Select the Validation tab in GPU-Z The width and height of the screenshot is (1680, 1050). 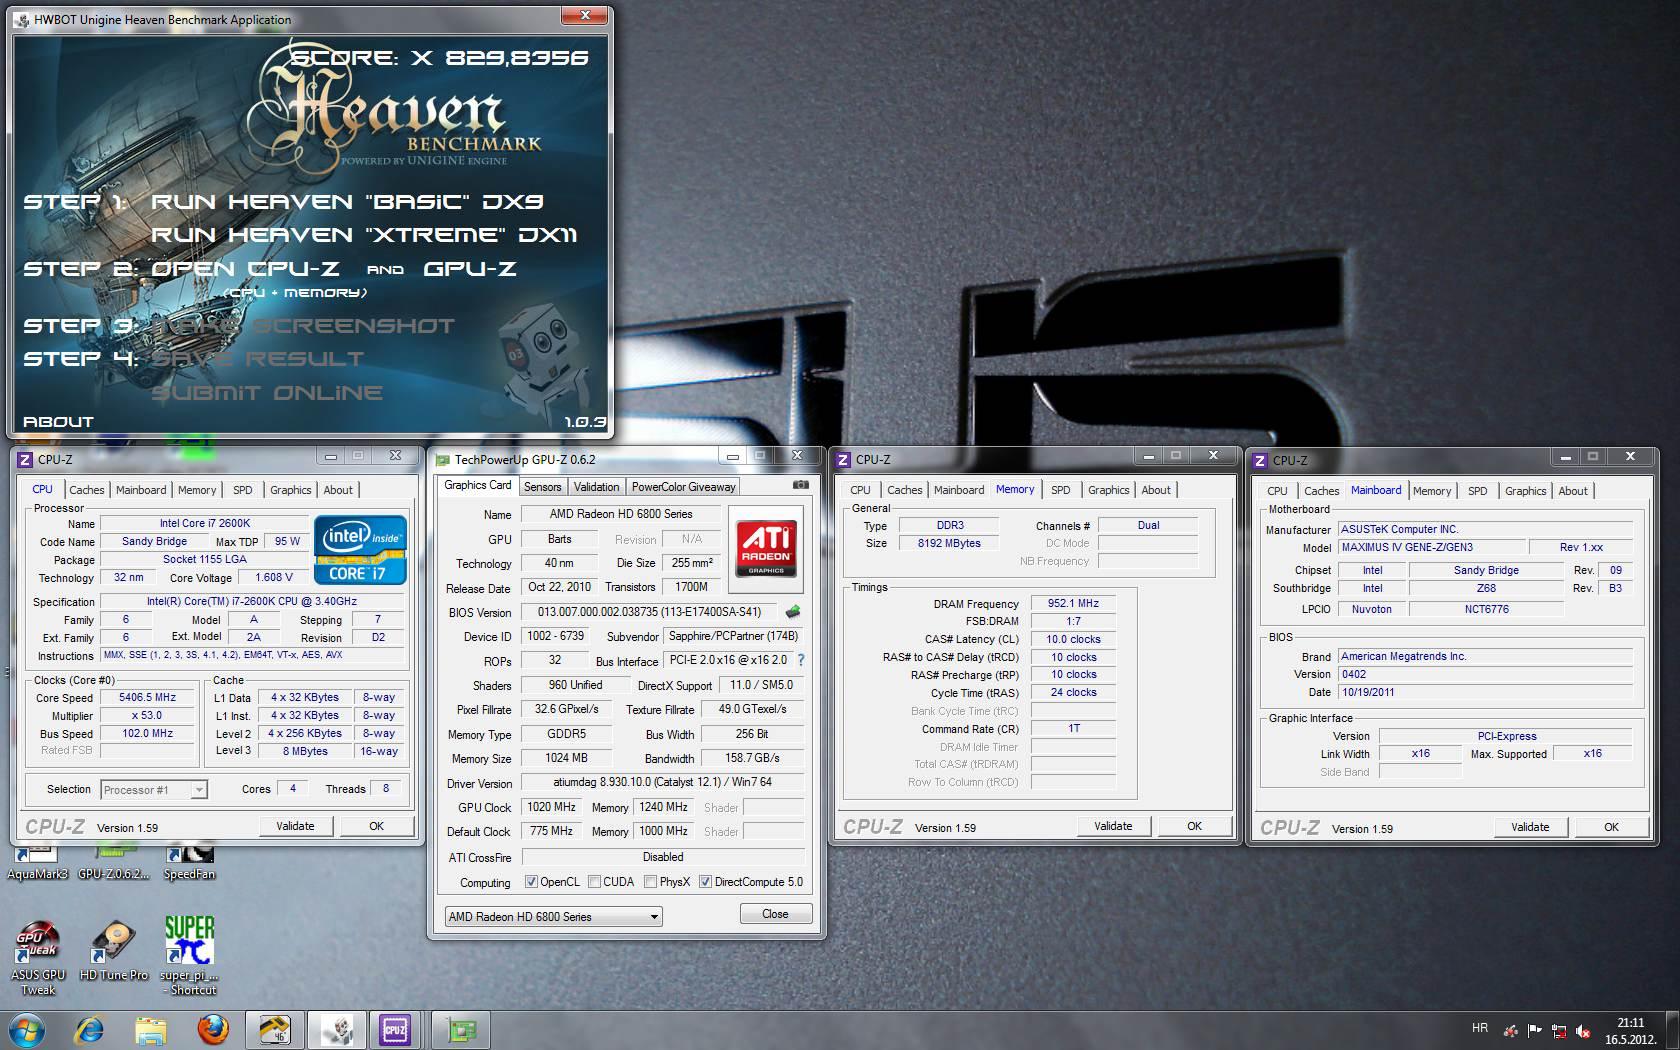(x=596, y=487)
